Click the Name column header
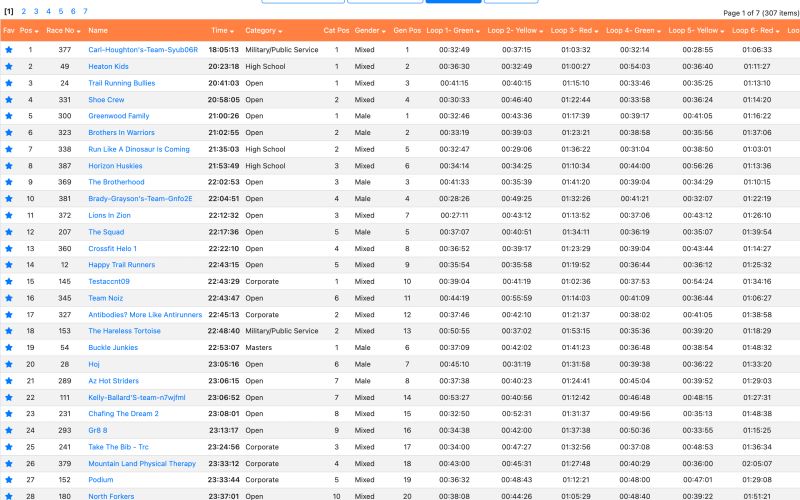Screen dimensions: 800x500 [98, 31]
